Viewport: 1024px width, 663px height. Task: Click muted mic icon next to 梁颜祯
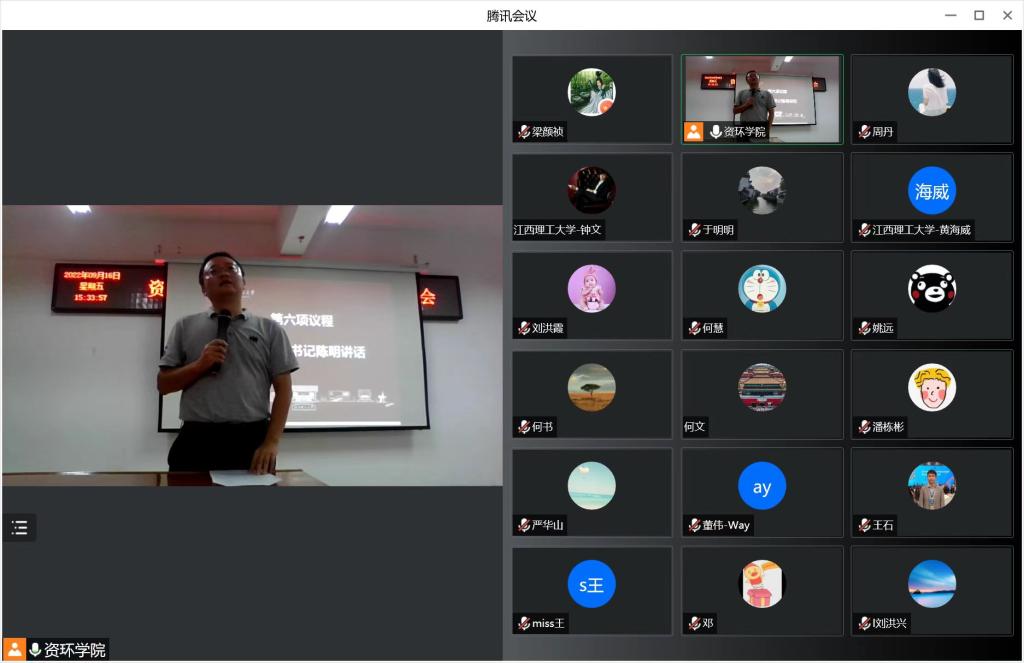[524, 132]
